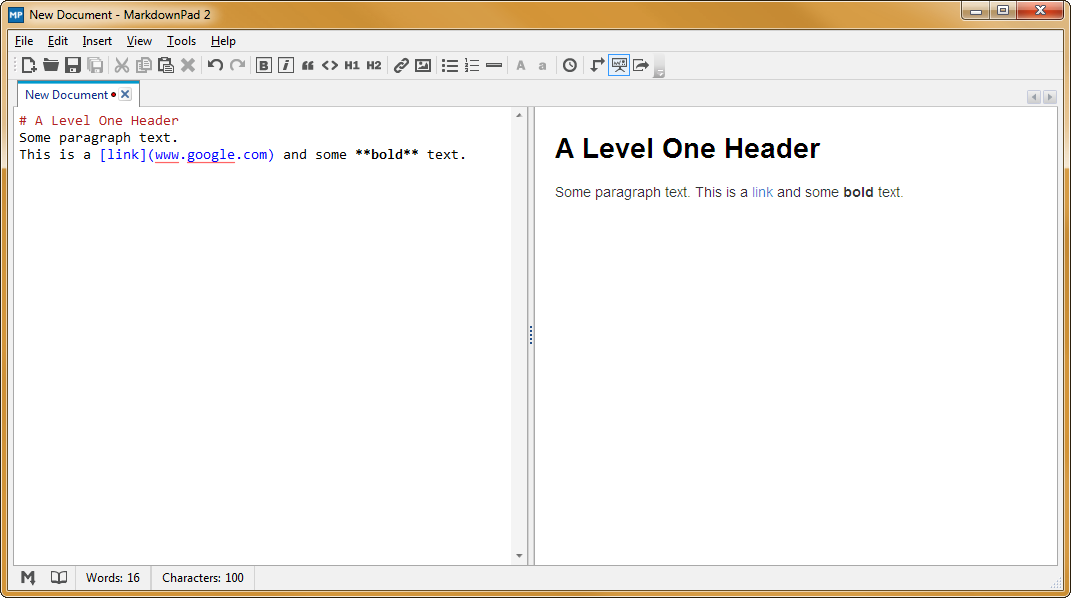Insert a hyperlink using the link icon

click(x=400, y=64)
